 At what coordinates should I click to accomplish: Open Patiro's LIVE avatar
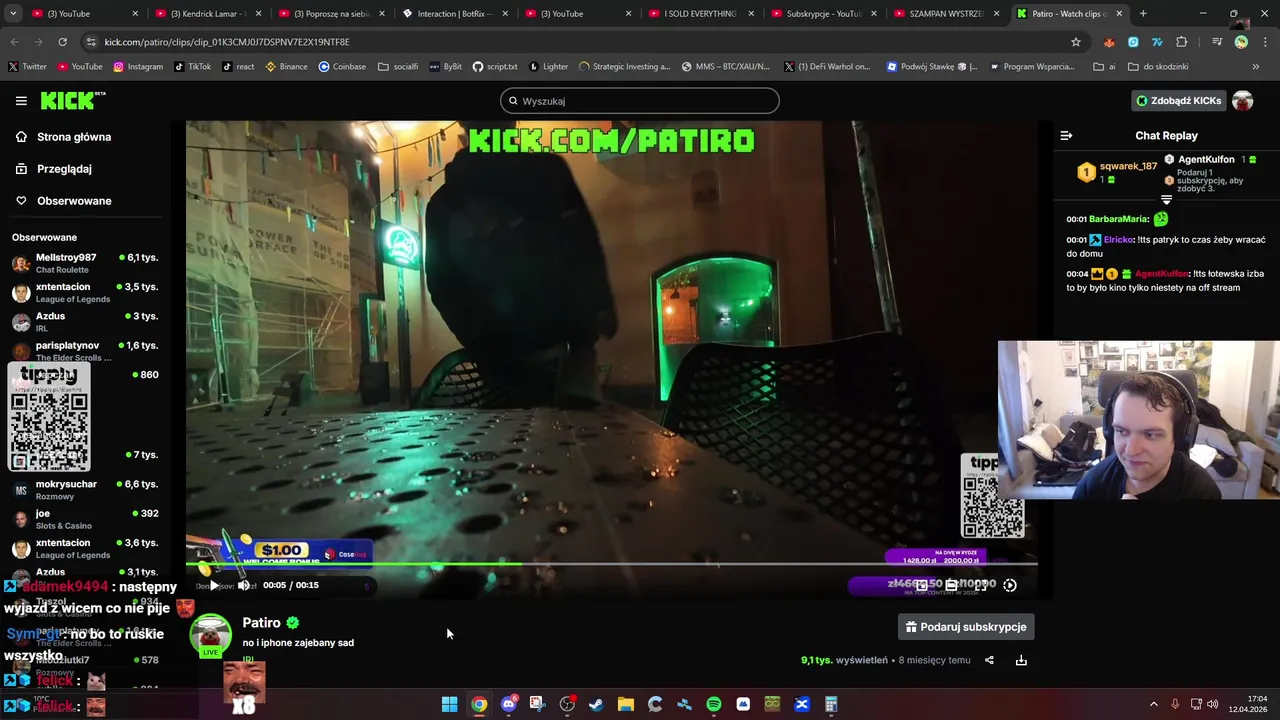point(210,635)
